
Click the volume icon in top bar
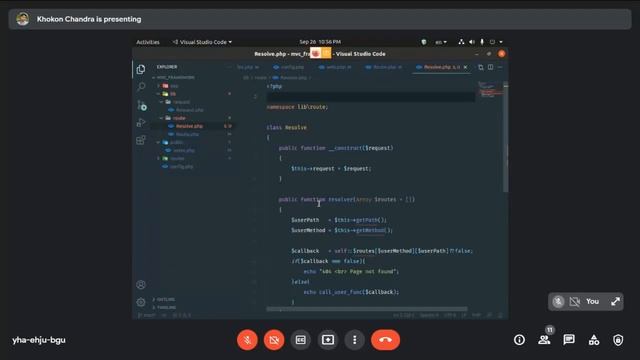472,42
